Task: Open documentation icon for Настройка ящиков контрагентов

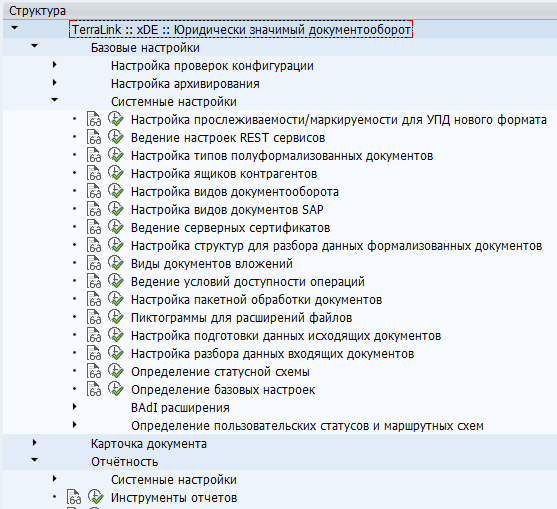Action: pyautogui.click(x=94, y=173)
